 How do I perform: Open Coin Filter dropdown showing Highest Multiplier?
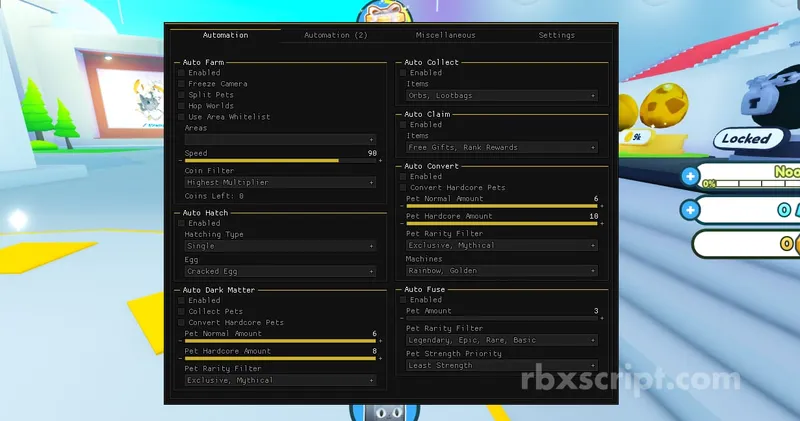click(280, 182)
